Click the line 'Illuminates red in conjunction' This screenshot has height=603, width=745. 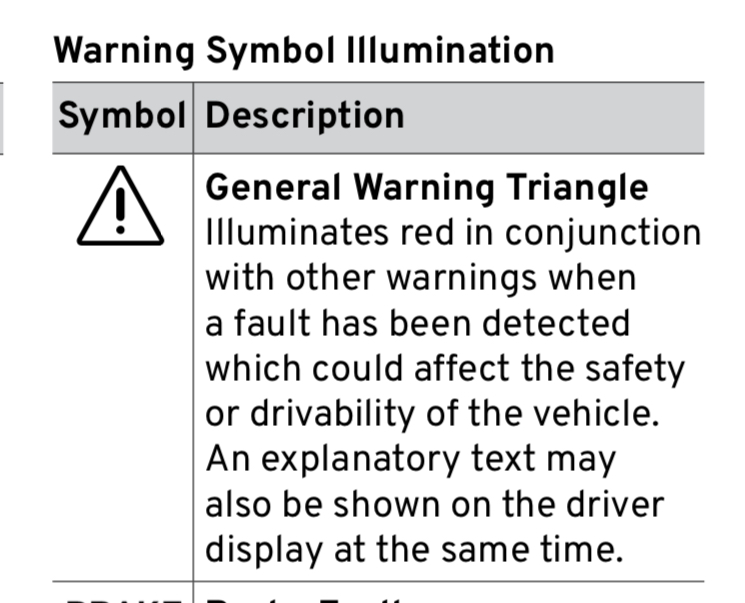453,234
